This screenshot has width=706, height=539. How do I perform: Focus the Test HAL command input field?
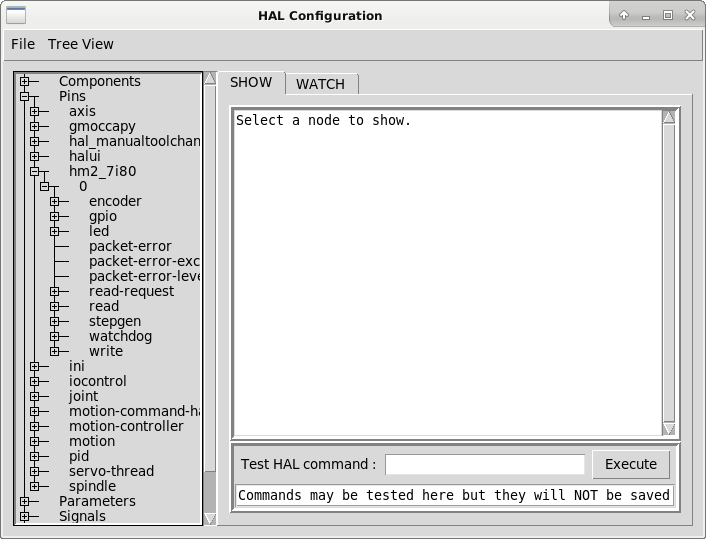pyautogui.click(x=485, y=464)
